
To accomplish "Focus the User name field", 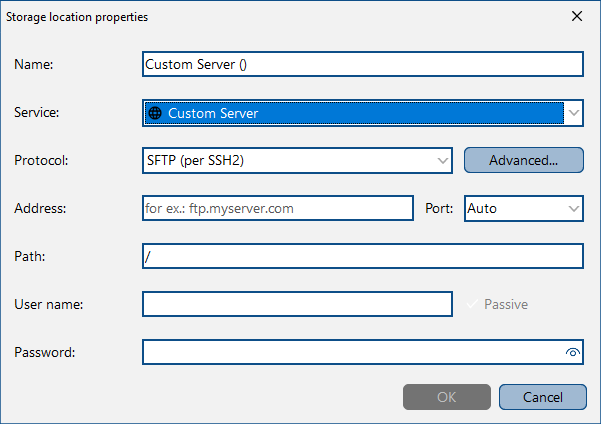I will 297,304.
